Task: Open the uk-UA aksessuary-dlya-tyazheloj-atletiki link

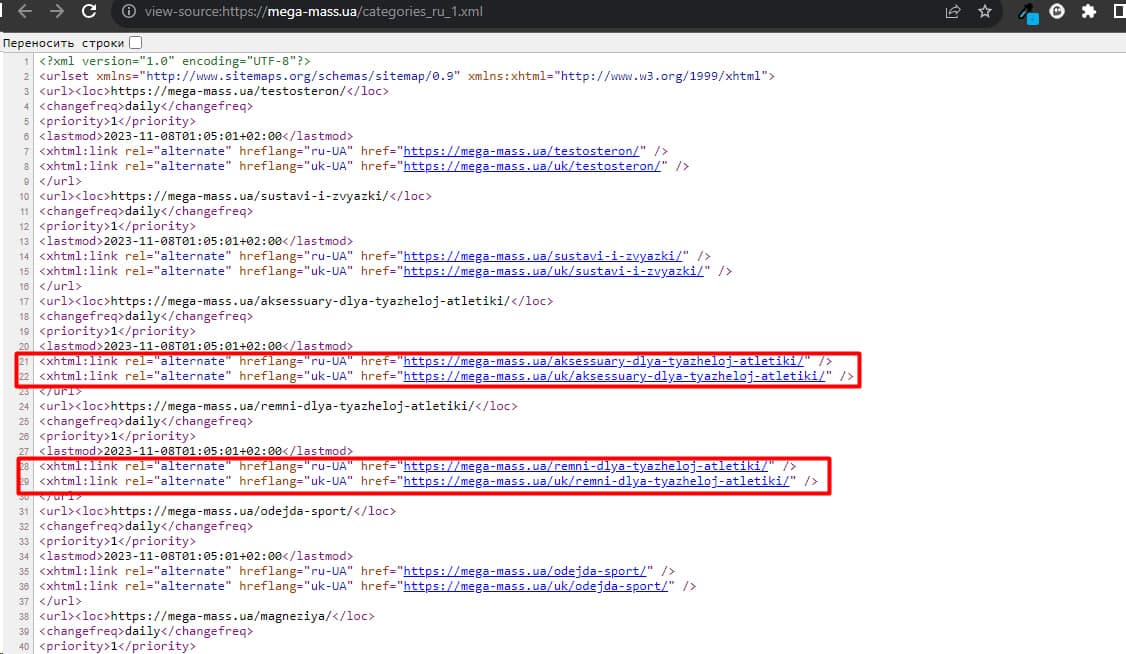Action: (x=614, y=376)
